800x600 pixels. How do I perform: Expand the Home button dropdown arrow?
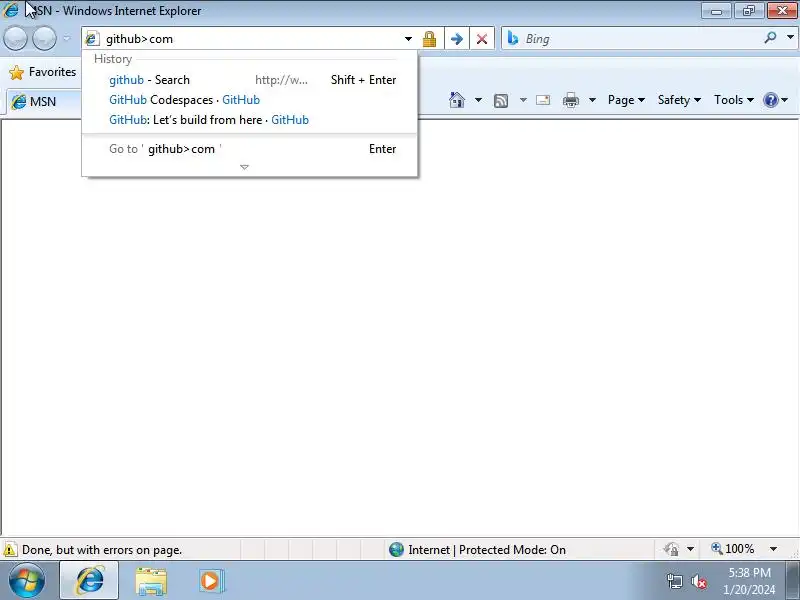(x=478, y=100)
